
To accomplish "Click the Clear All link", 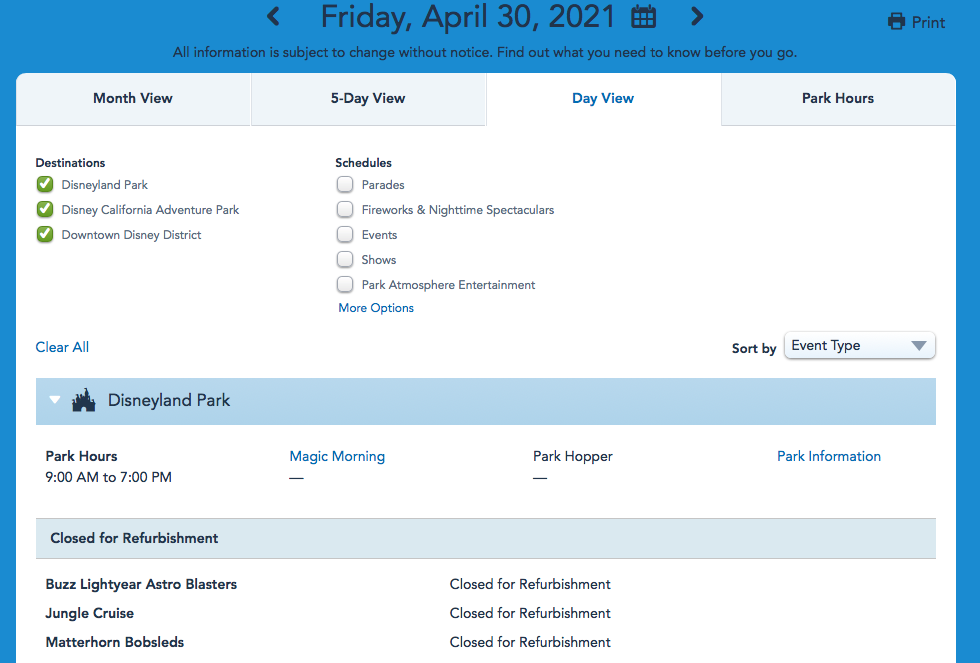I will tap(62, 347).
